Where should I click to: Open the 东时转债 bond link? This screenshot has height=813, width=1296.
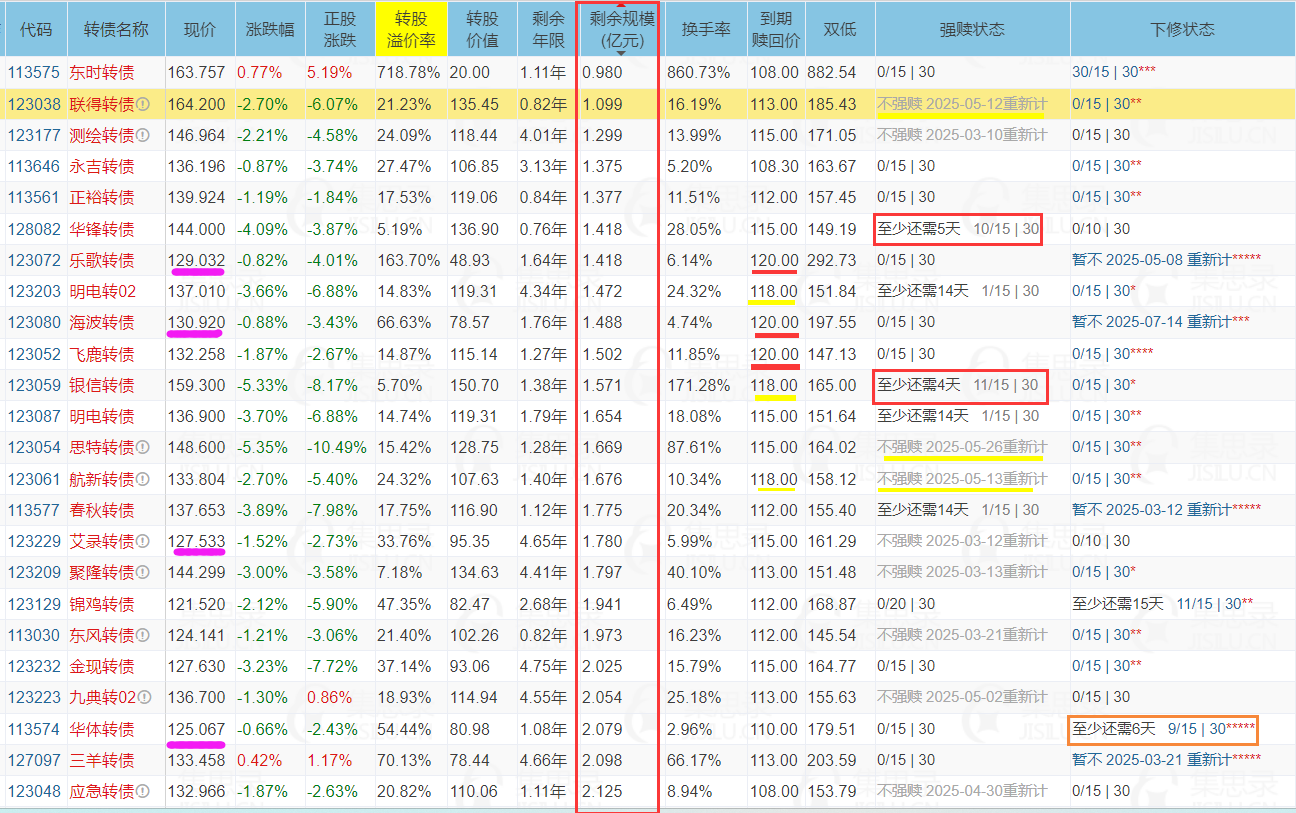pyautogui.click(x=101, y=73)
